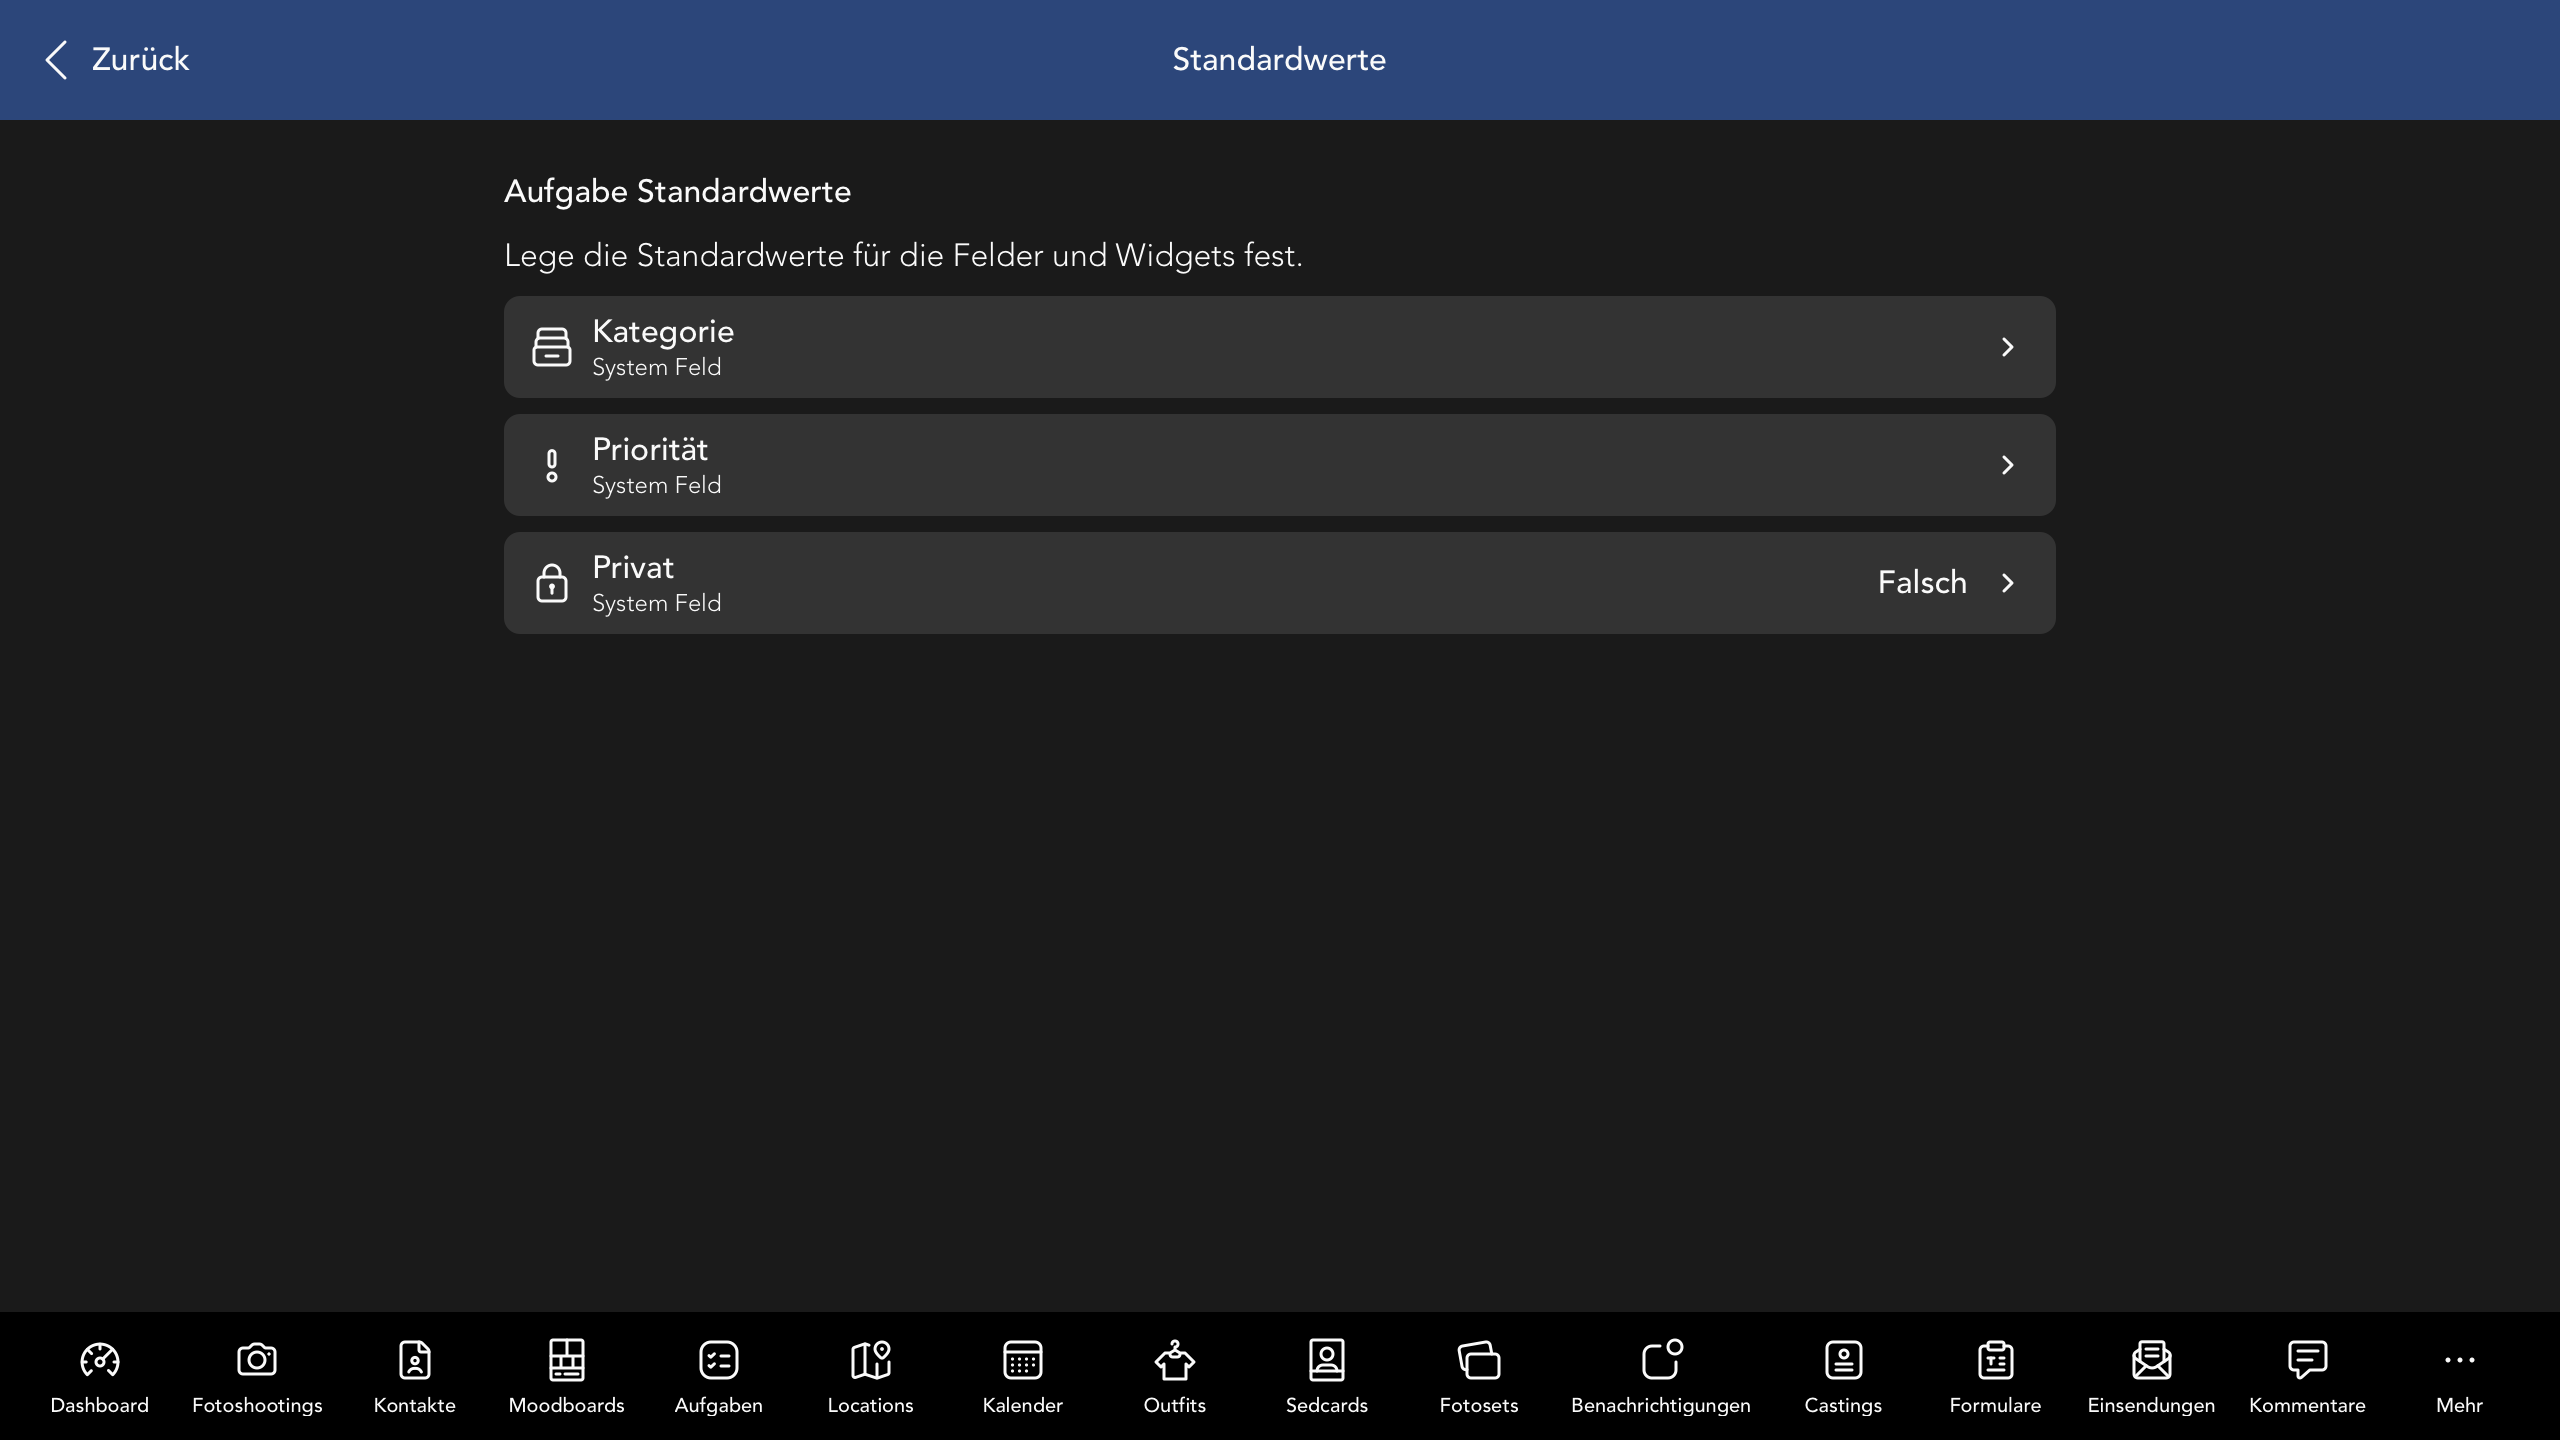Open Locations map pin icon

pyautogui.click(x=870, y=1360)
